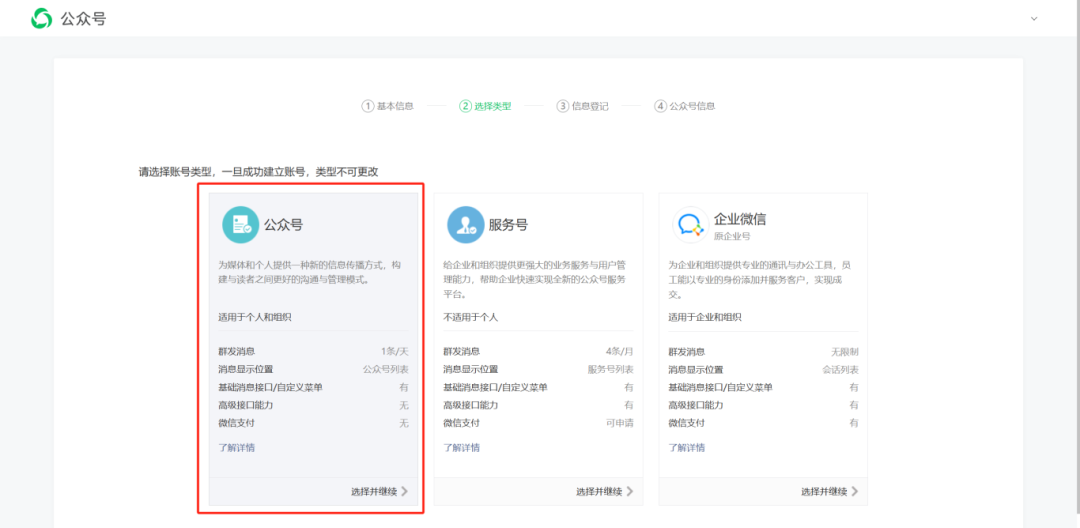
Task: Click the 4条/月 value
Action: point(620,352)
